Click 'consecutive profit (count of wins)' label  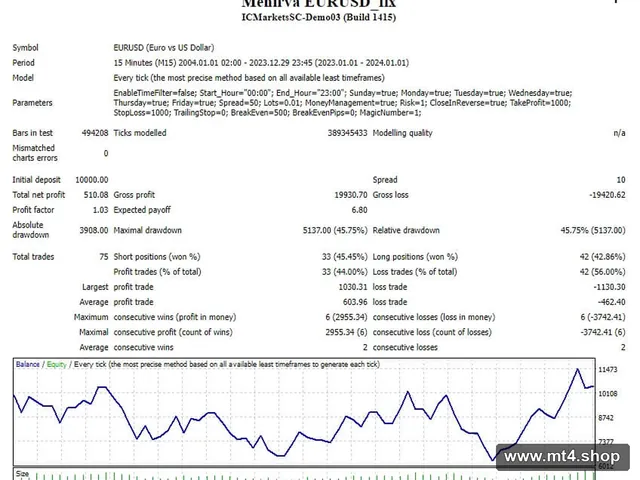[173, 333]
